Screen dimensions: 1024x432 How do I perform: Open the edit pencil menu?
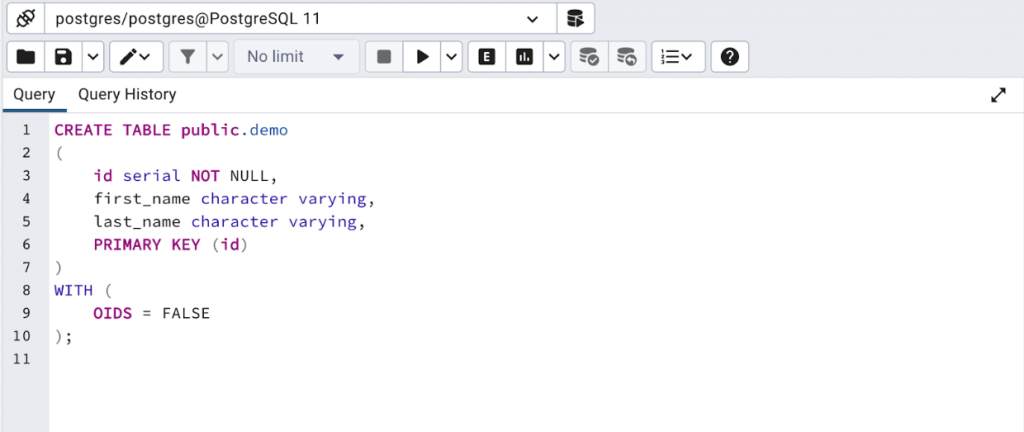136,57
